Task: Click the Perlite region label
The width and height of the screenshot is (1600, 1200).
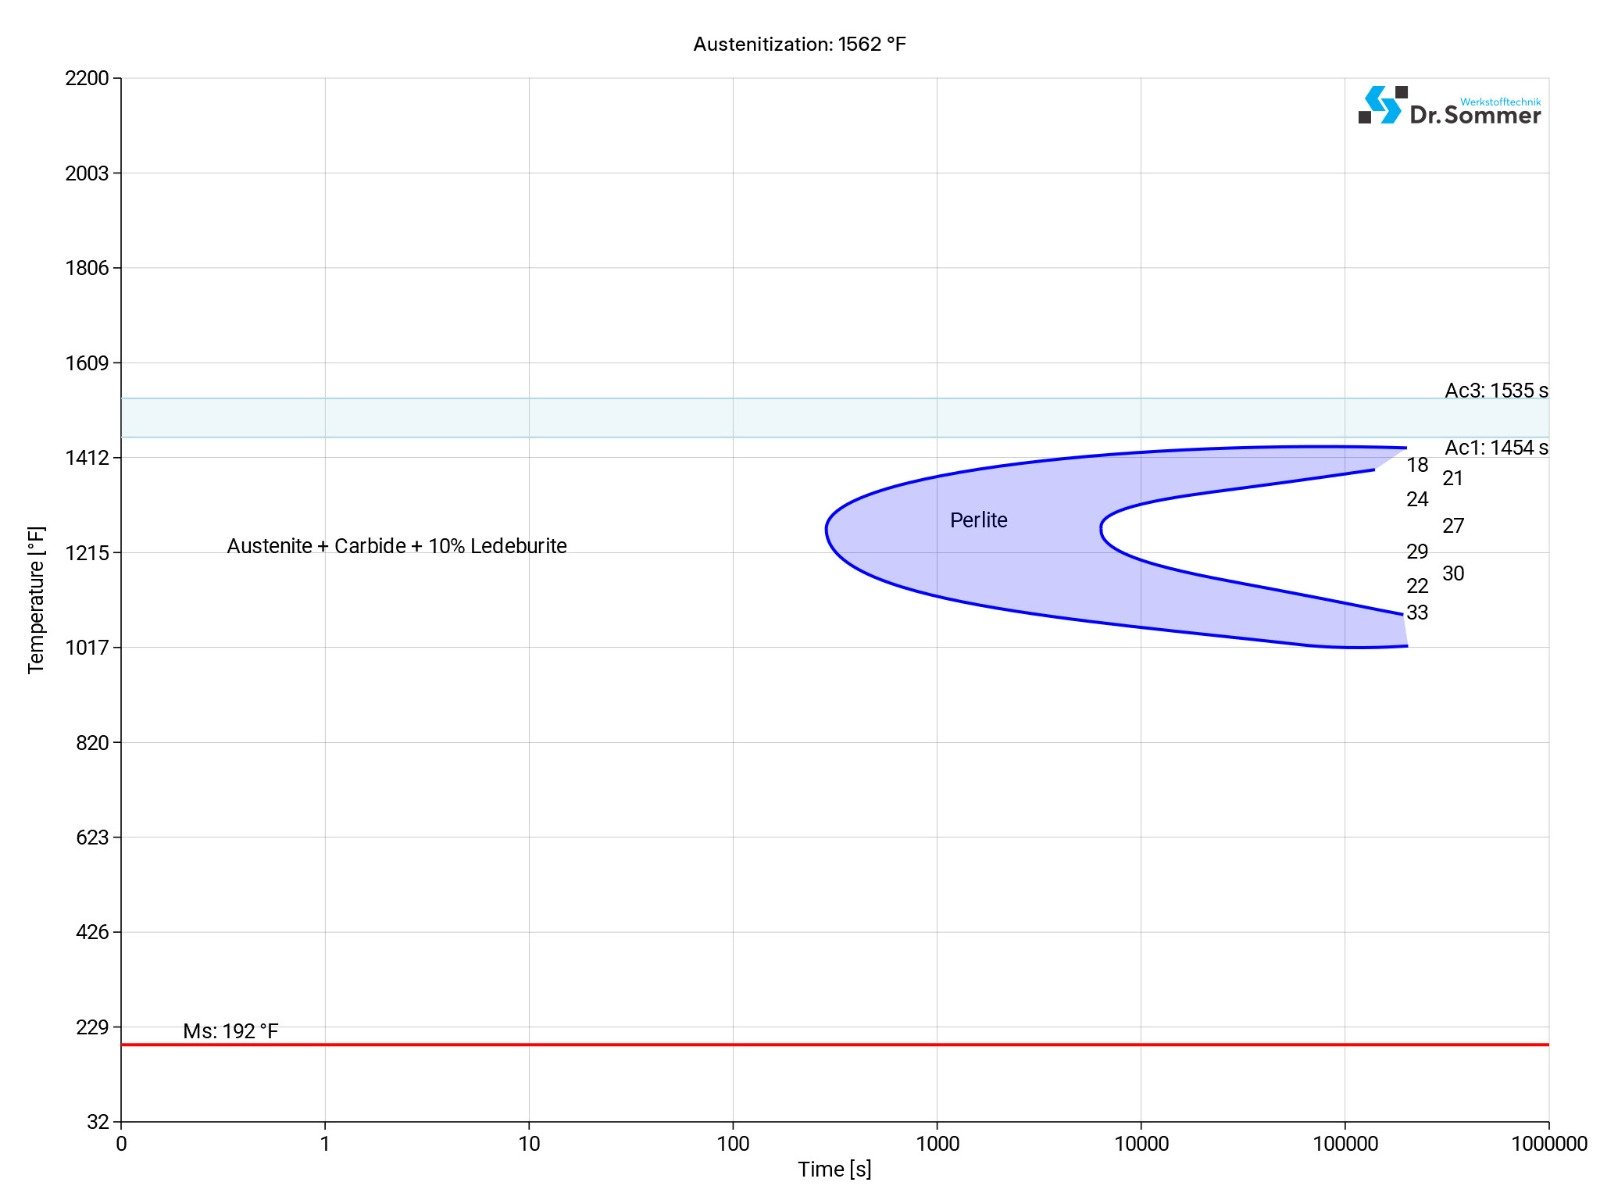Action: tap(978, 520)
